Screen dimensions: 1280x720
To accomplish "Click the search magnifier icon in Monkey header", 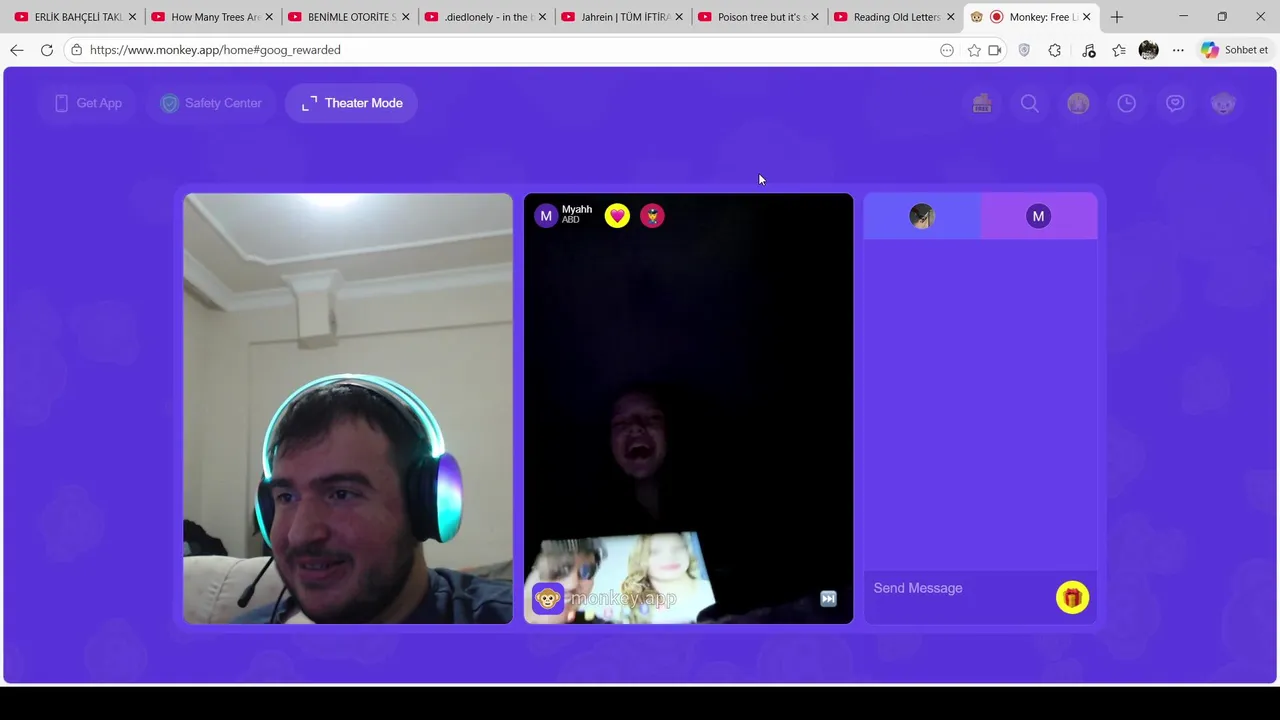I will coord(1029,103).
